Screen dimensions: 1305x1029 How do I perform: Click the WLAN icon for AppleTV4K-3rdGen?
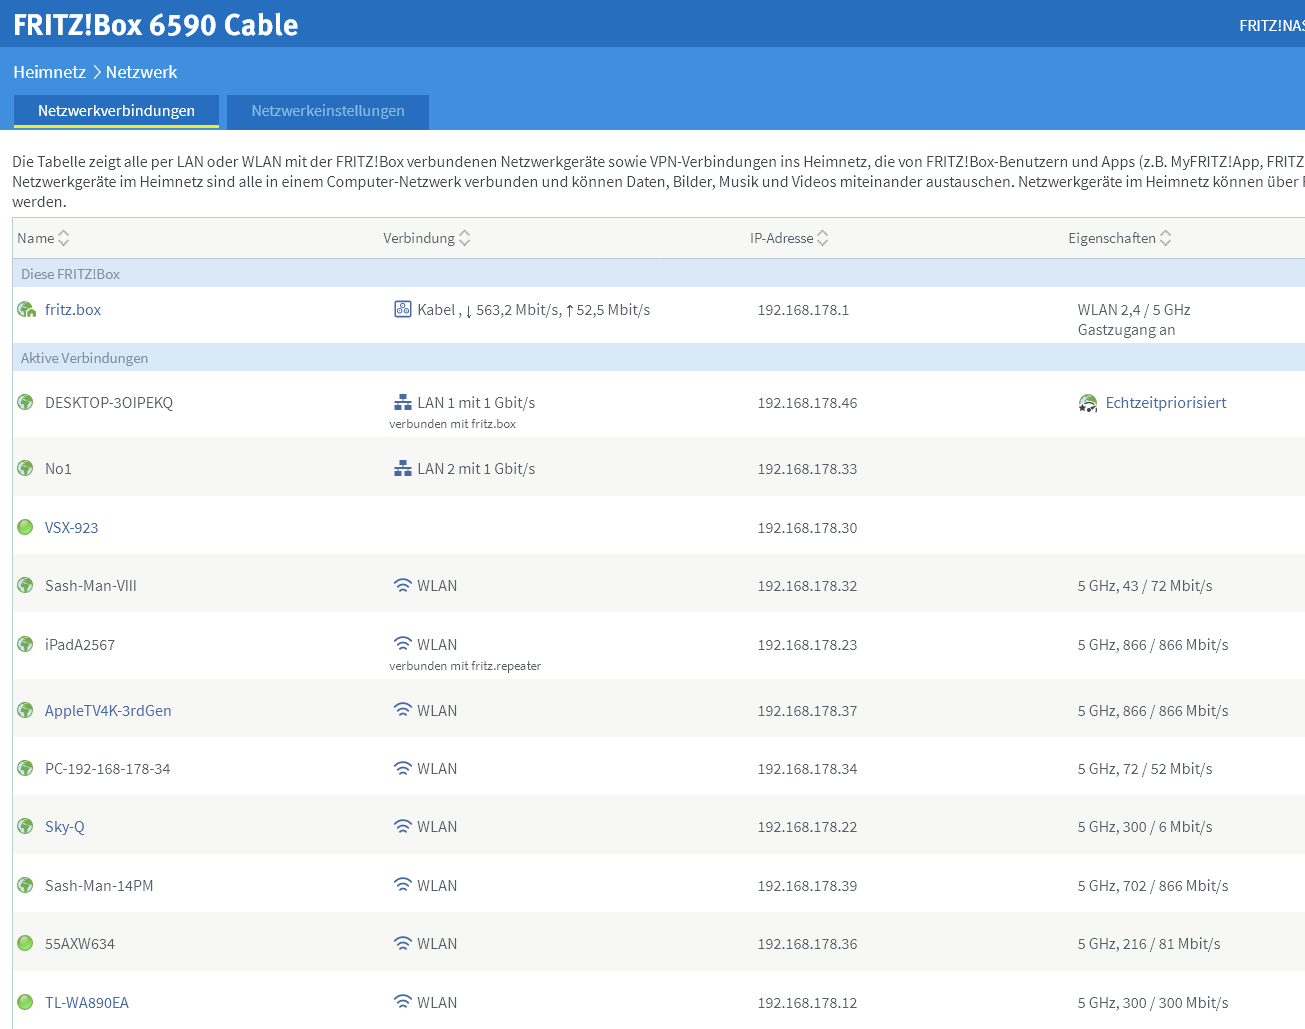(x=403, y=710)
